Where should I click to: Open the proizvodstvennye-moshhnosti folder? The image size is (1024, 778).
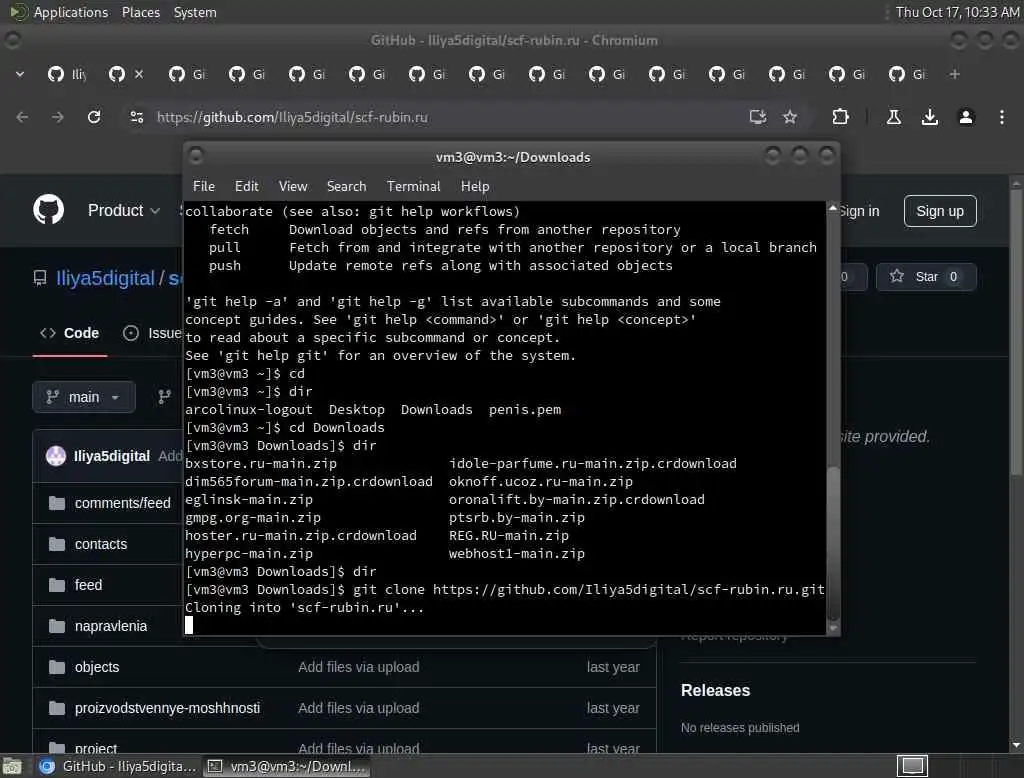tap(167, 708)
